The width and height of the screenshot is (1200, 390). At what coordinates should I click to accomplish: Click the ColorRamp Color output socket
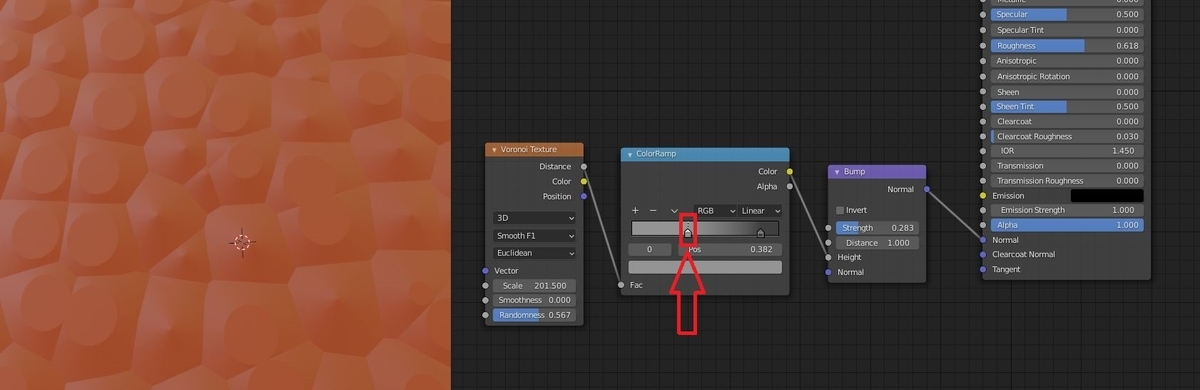click(x=790, y=171)
